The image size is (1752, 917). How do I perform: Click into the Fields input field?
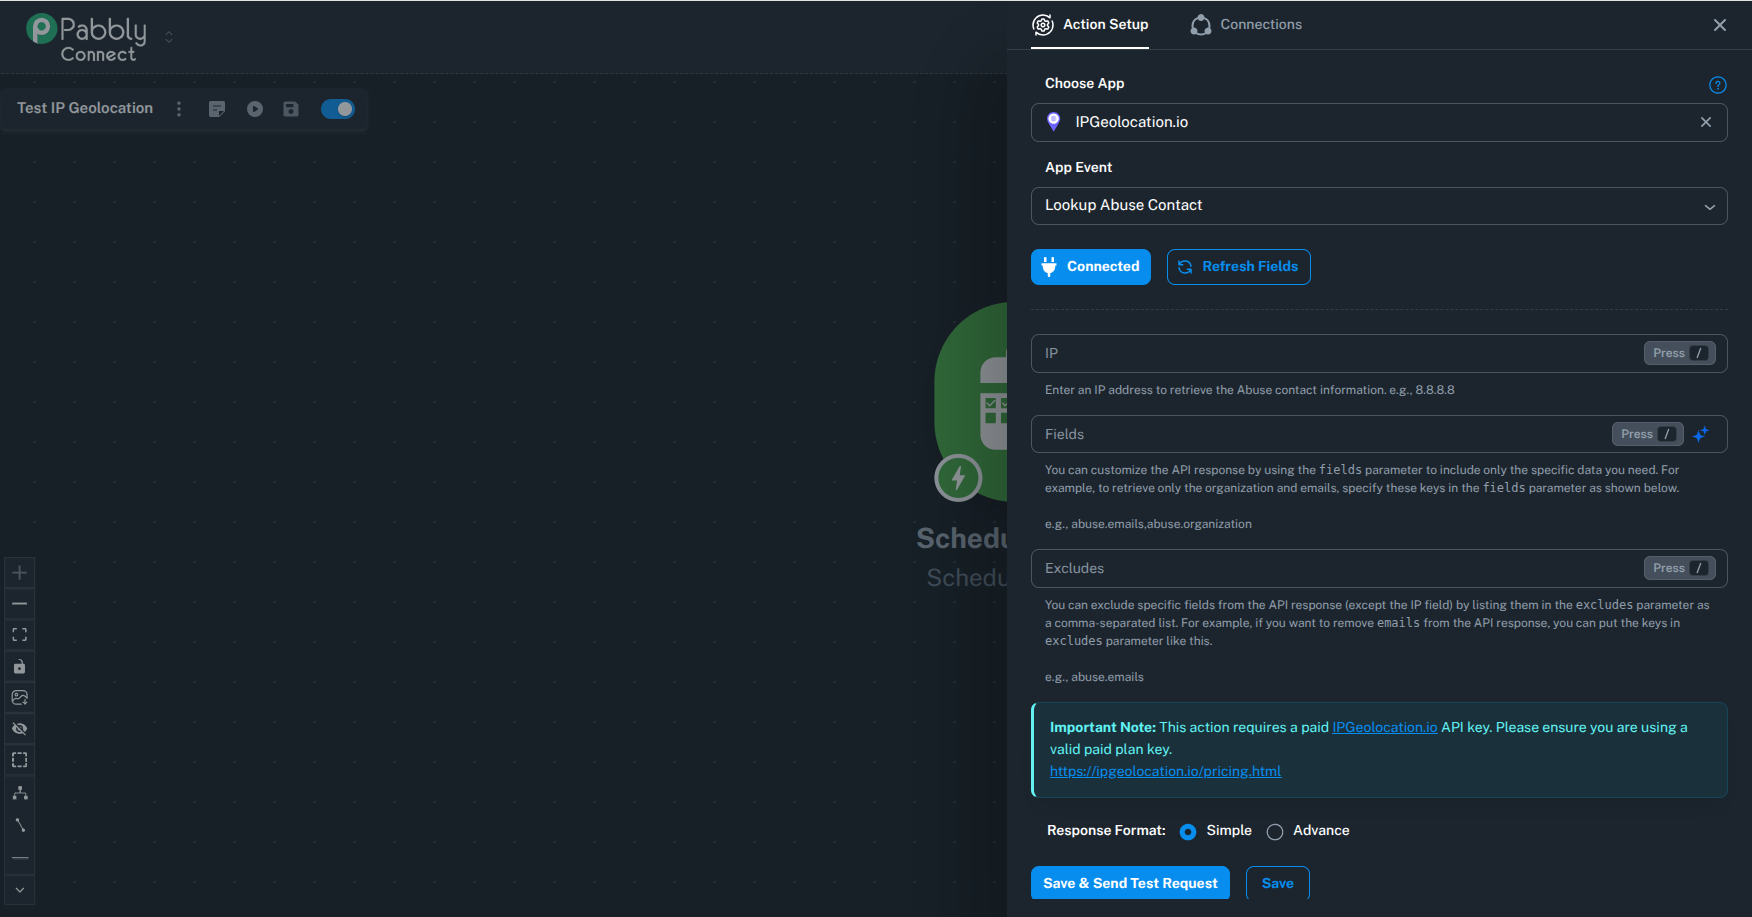(x=1379, y=434)
